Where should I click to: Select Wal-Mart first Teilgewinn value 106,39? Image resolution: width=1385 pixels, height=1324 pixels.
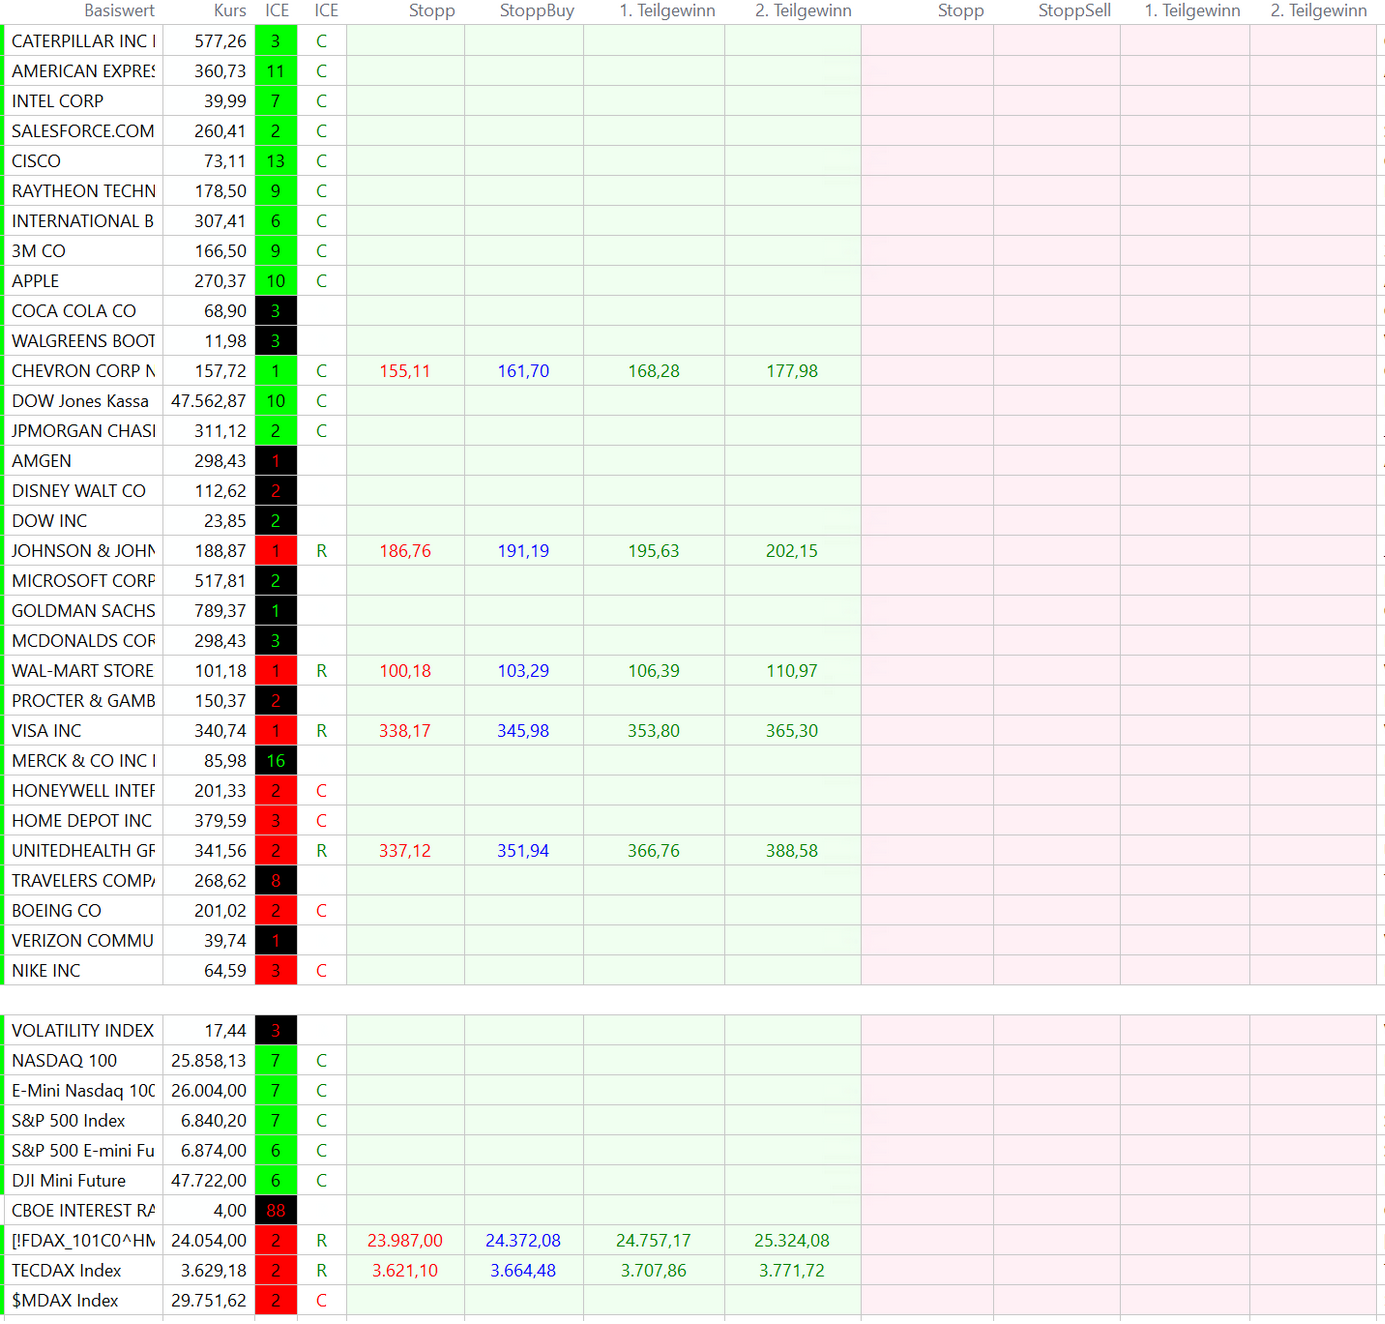pyautogui.click(x=653, y=671)
